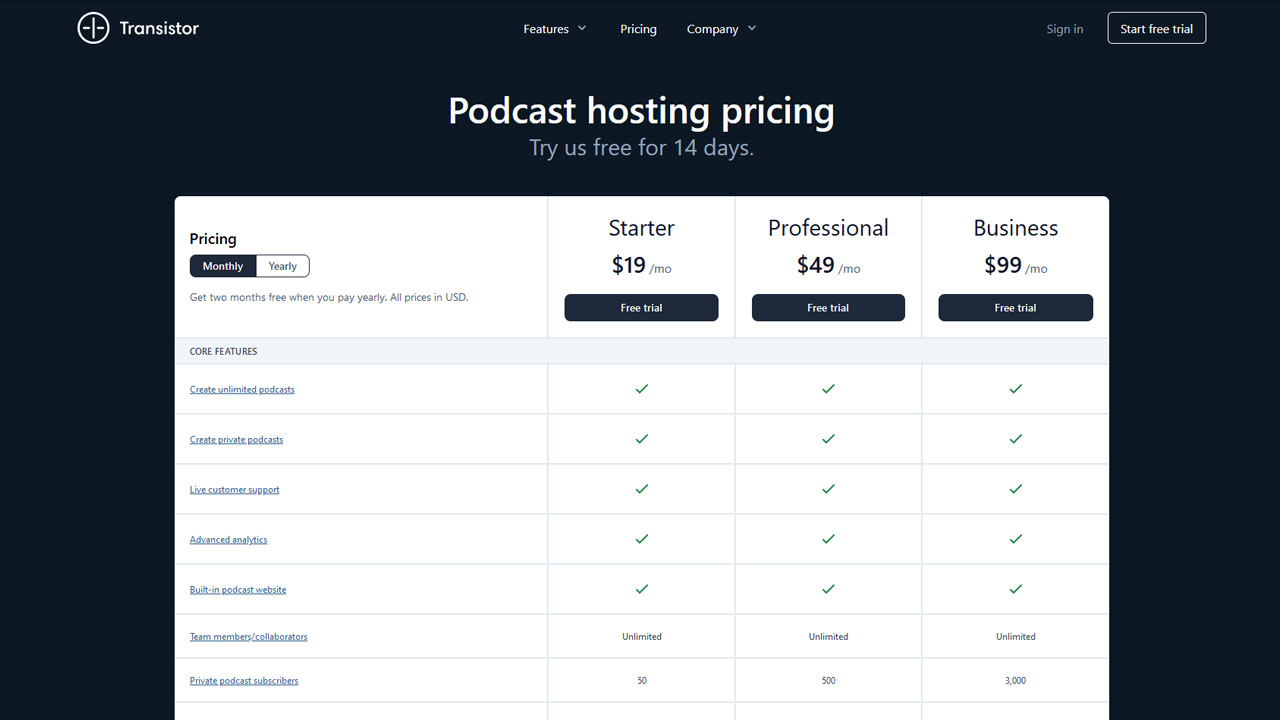Screen dimensions: 1280x720
Task: Start Free trial for Professional plan
Action: [x=828, y=308]
